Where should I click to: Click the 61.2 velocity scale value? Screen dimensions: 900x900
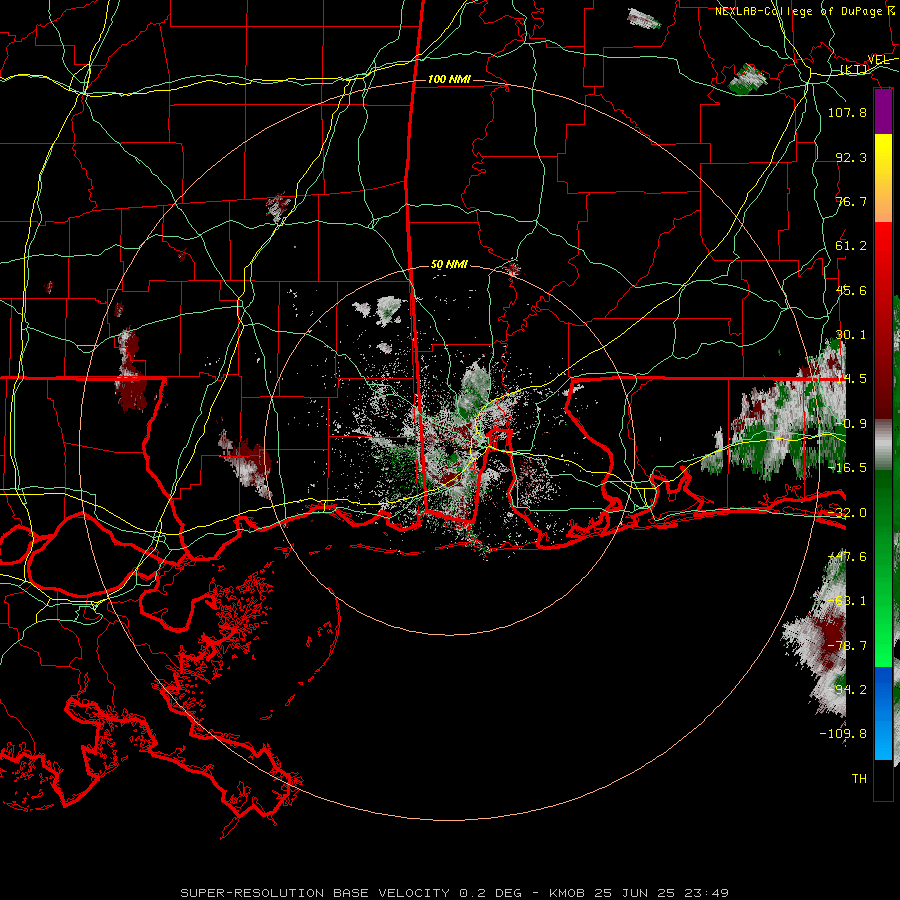[851, 246]
